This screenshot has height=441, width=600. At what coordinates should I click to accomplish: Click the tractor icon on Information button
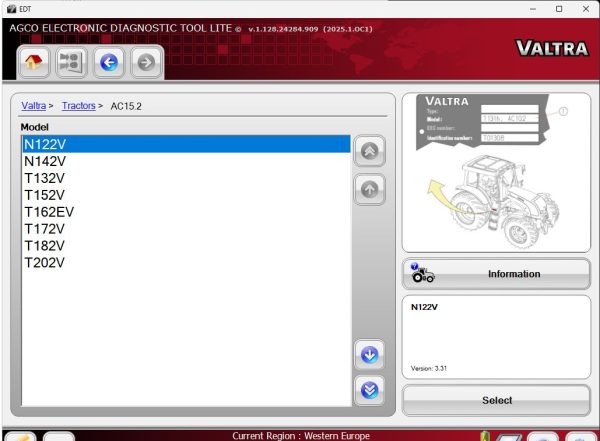[422, 273]
